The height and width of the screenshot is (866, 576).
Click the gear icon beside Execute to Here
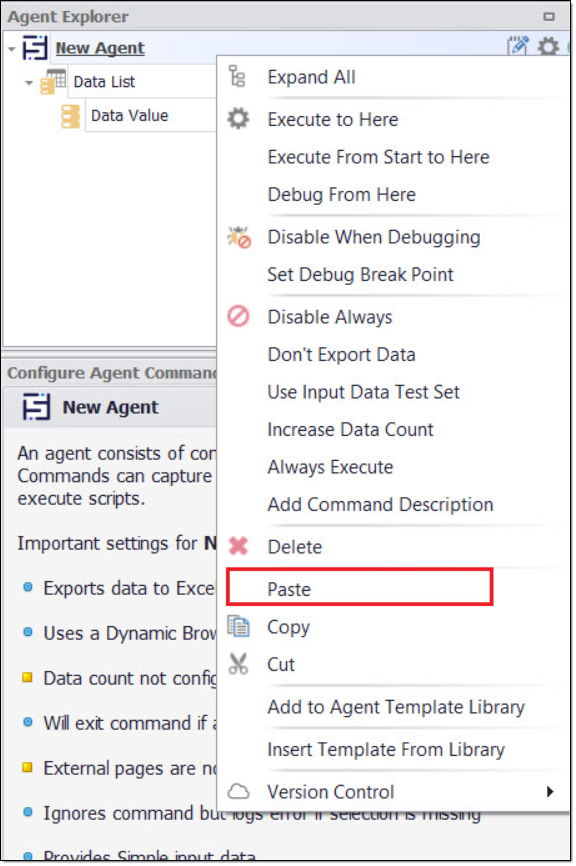239,119
